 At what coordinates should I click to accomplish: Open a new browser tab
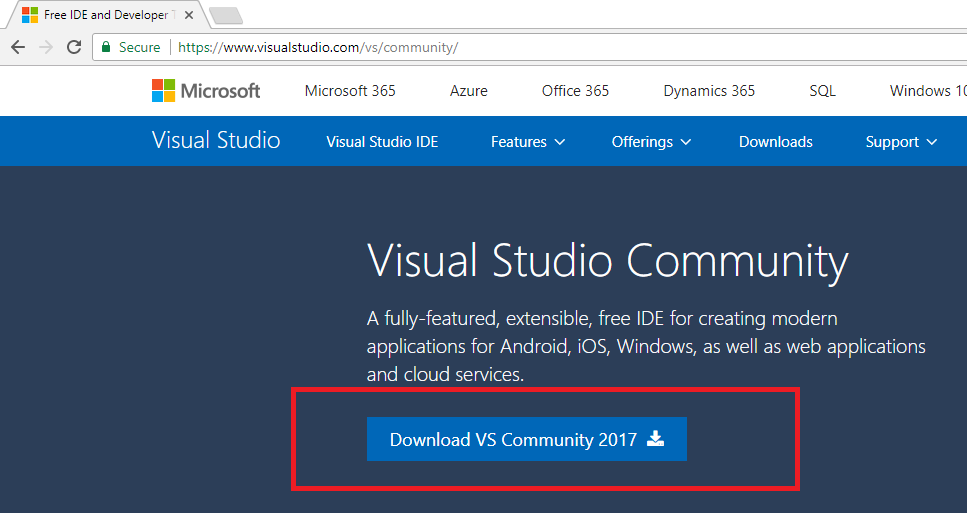pos(226,15)
